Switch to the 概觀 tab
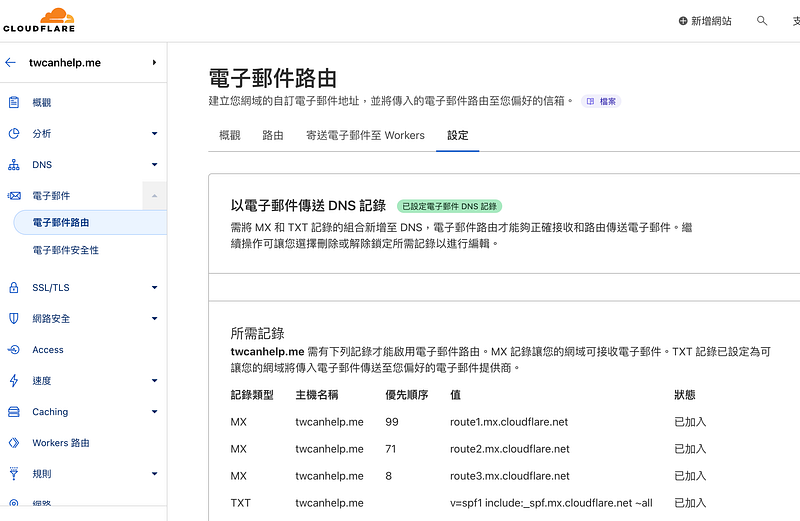The image size is (800, 521). [230, 135]
